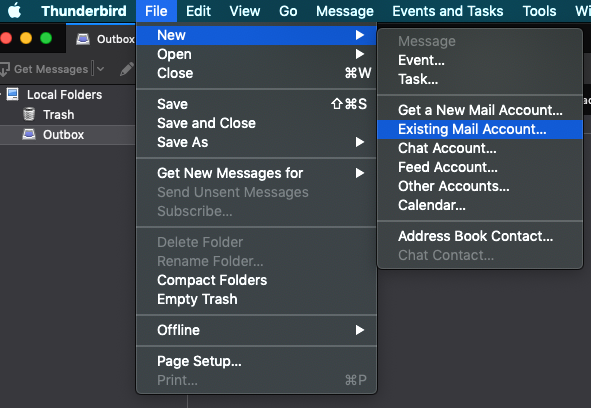
Task: Select Trash folder in folder tree
Action: point(58,115)
